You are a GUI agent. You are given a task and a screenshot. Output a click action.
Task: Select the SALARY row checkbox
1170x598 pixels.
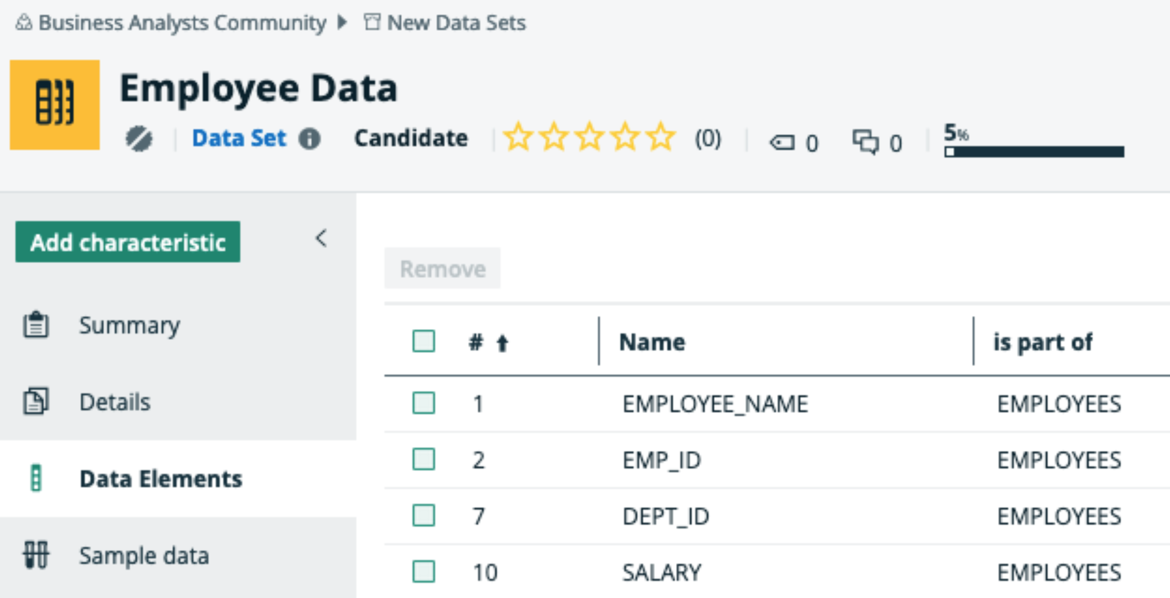pyautogui.click(x=422, y=572)
